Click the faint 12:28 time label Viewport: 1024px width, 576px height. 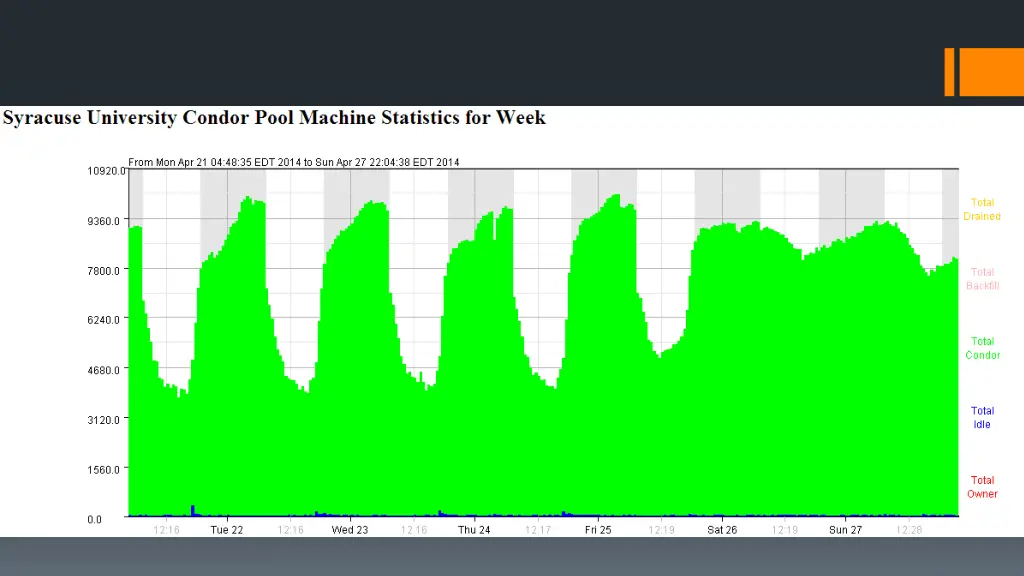tap(909, 530)
